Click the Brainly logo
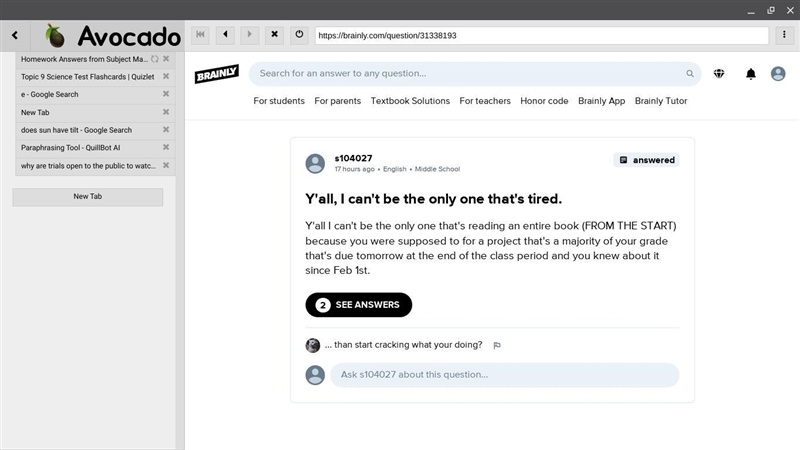800x450 pixels. pyautogui.click(x=217, y=74)
